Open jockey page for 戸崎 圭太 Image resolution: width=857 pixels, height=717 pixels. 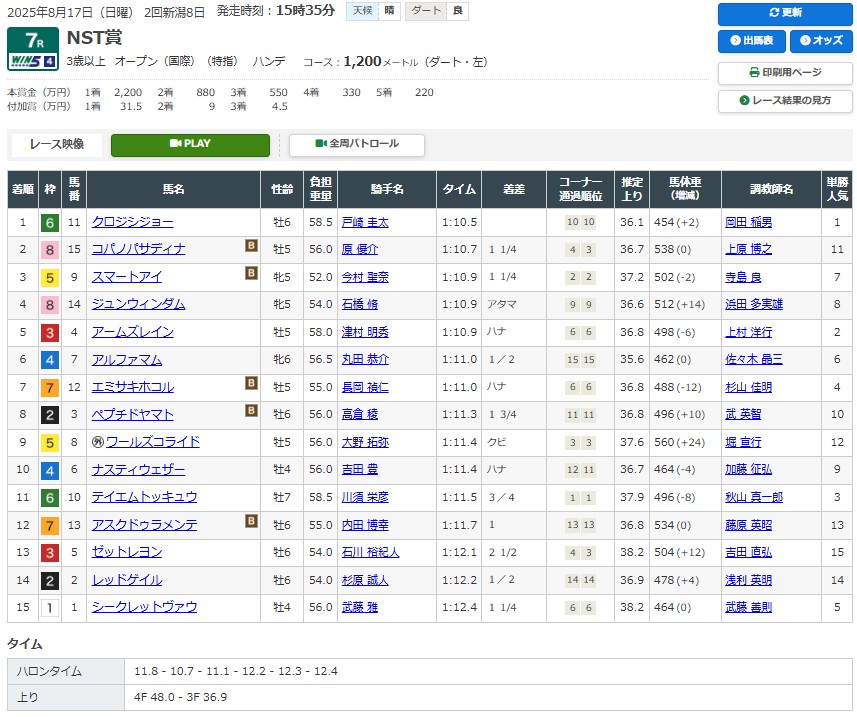(x=365, y=222)
